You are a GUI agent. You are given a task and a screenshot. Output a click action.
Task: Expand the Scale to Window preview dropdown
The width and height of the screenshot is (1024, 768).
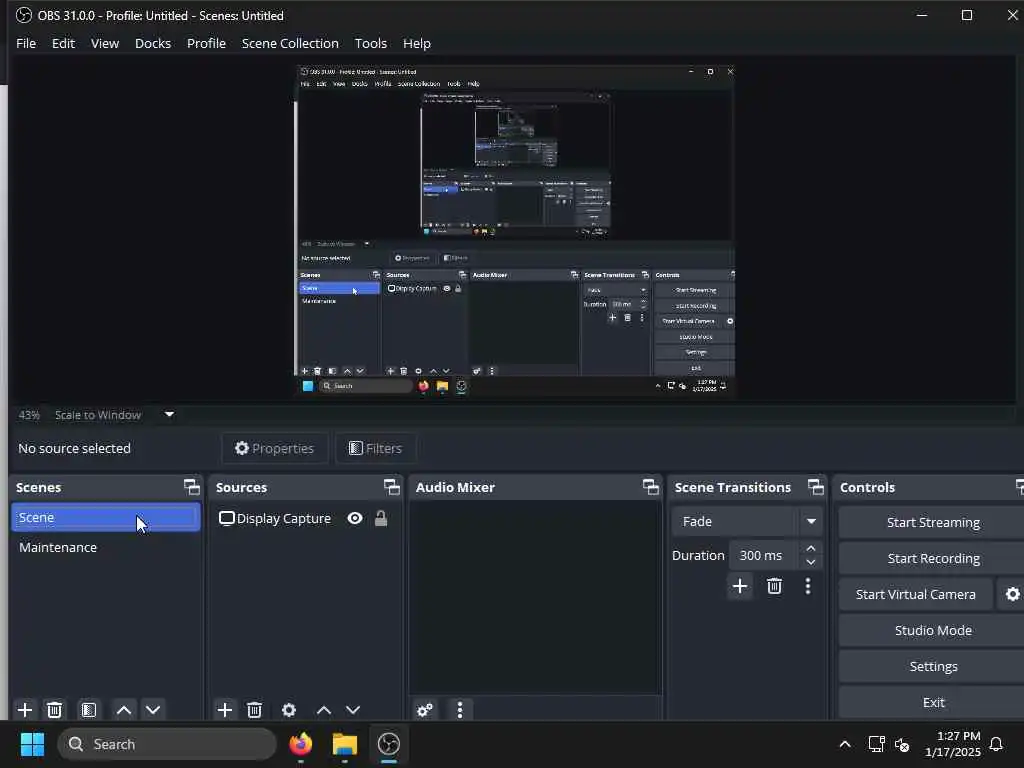(x=169, y=414)
